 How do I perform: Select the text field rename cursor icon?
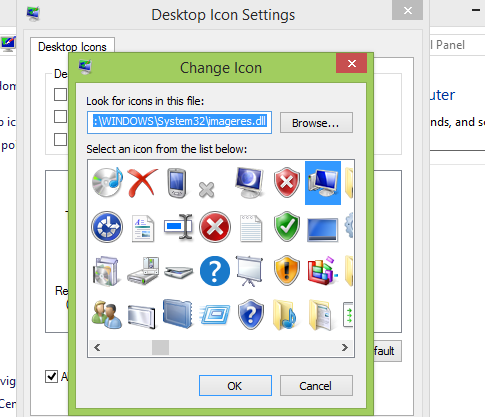[178, 227]
